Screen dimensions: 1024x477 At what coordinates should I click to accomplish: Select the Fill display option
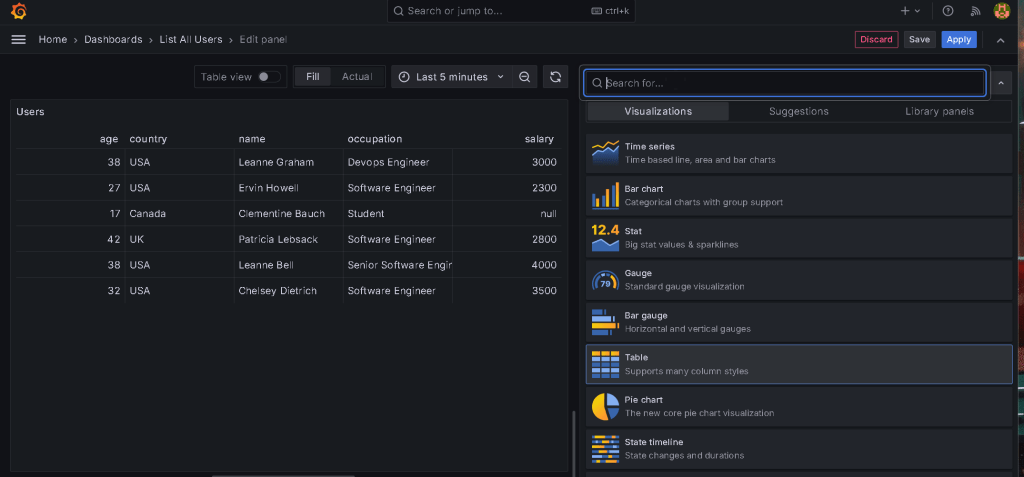pos(313,77)
